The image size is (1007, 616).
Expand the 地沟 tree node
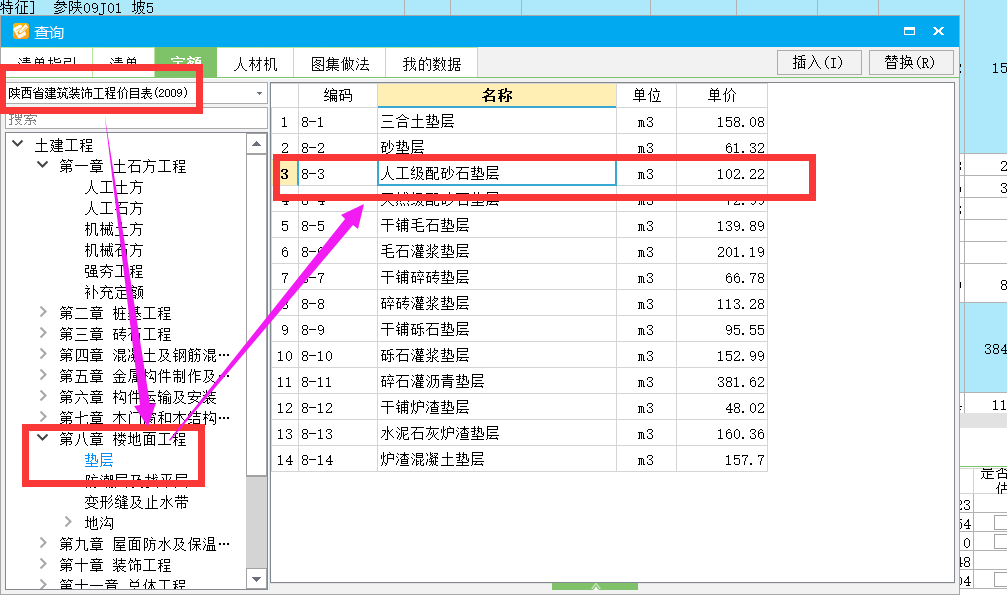point(68,522)
